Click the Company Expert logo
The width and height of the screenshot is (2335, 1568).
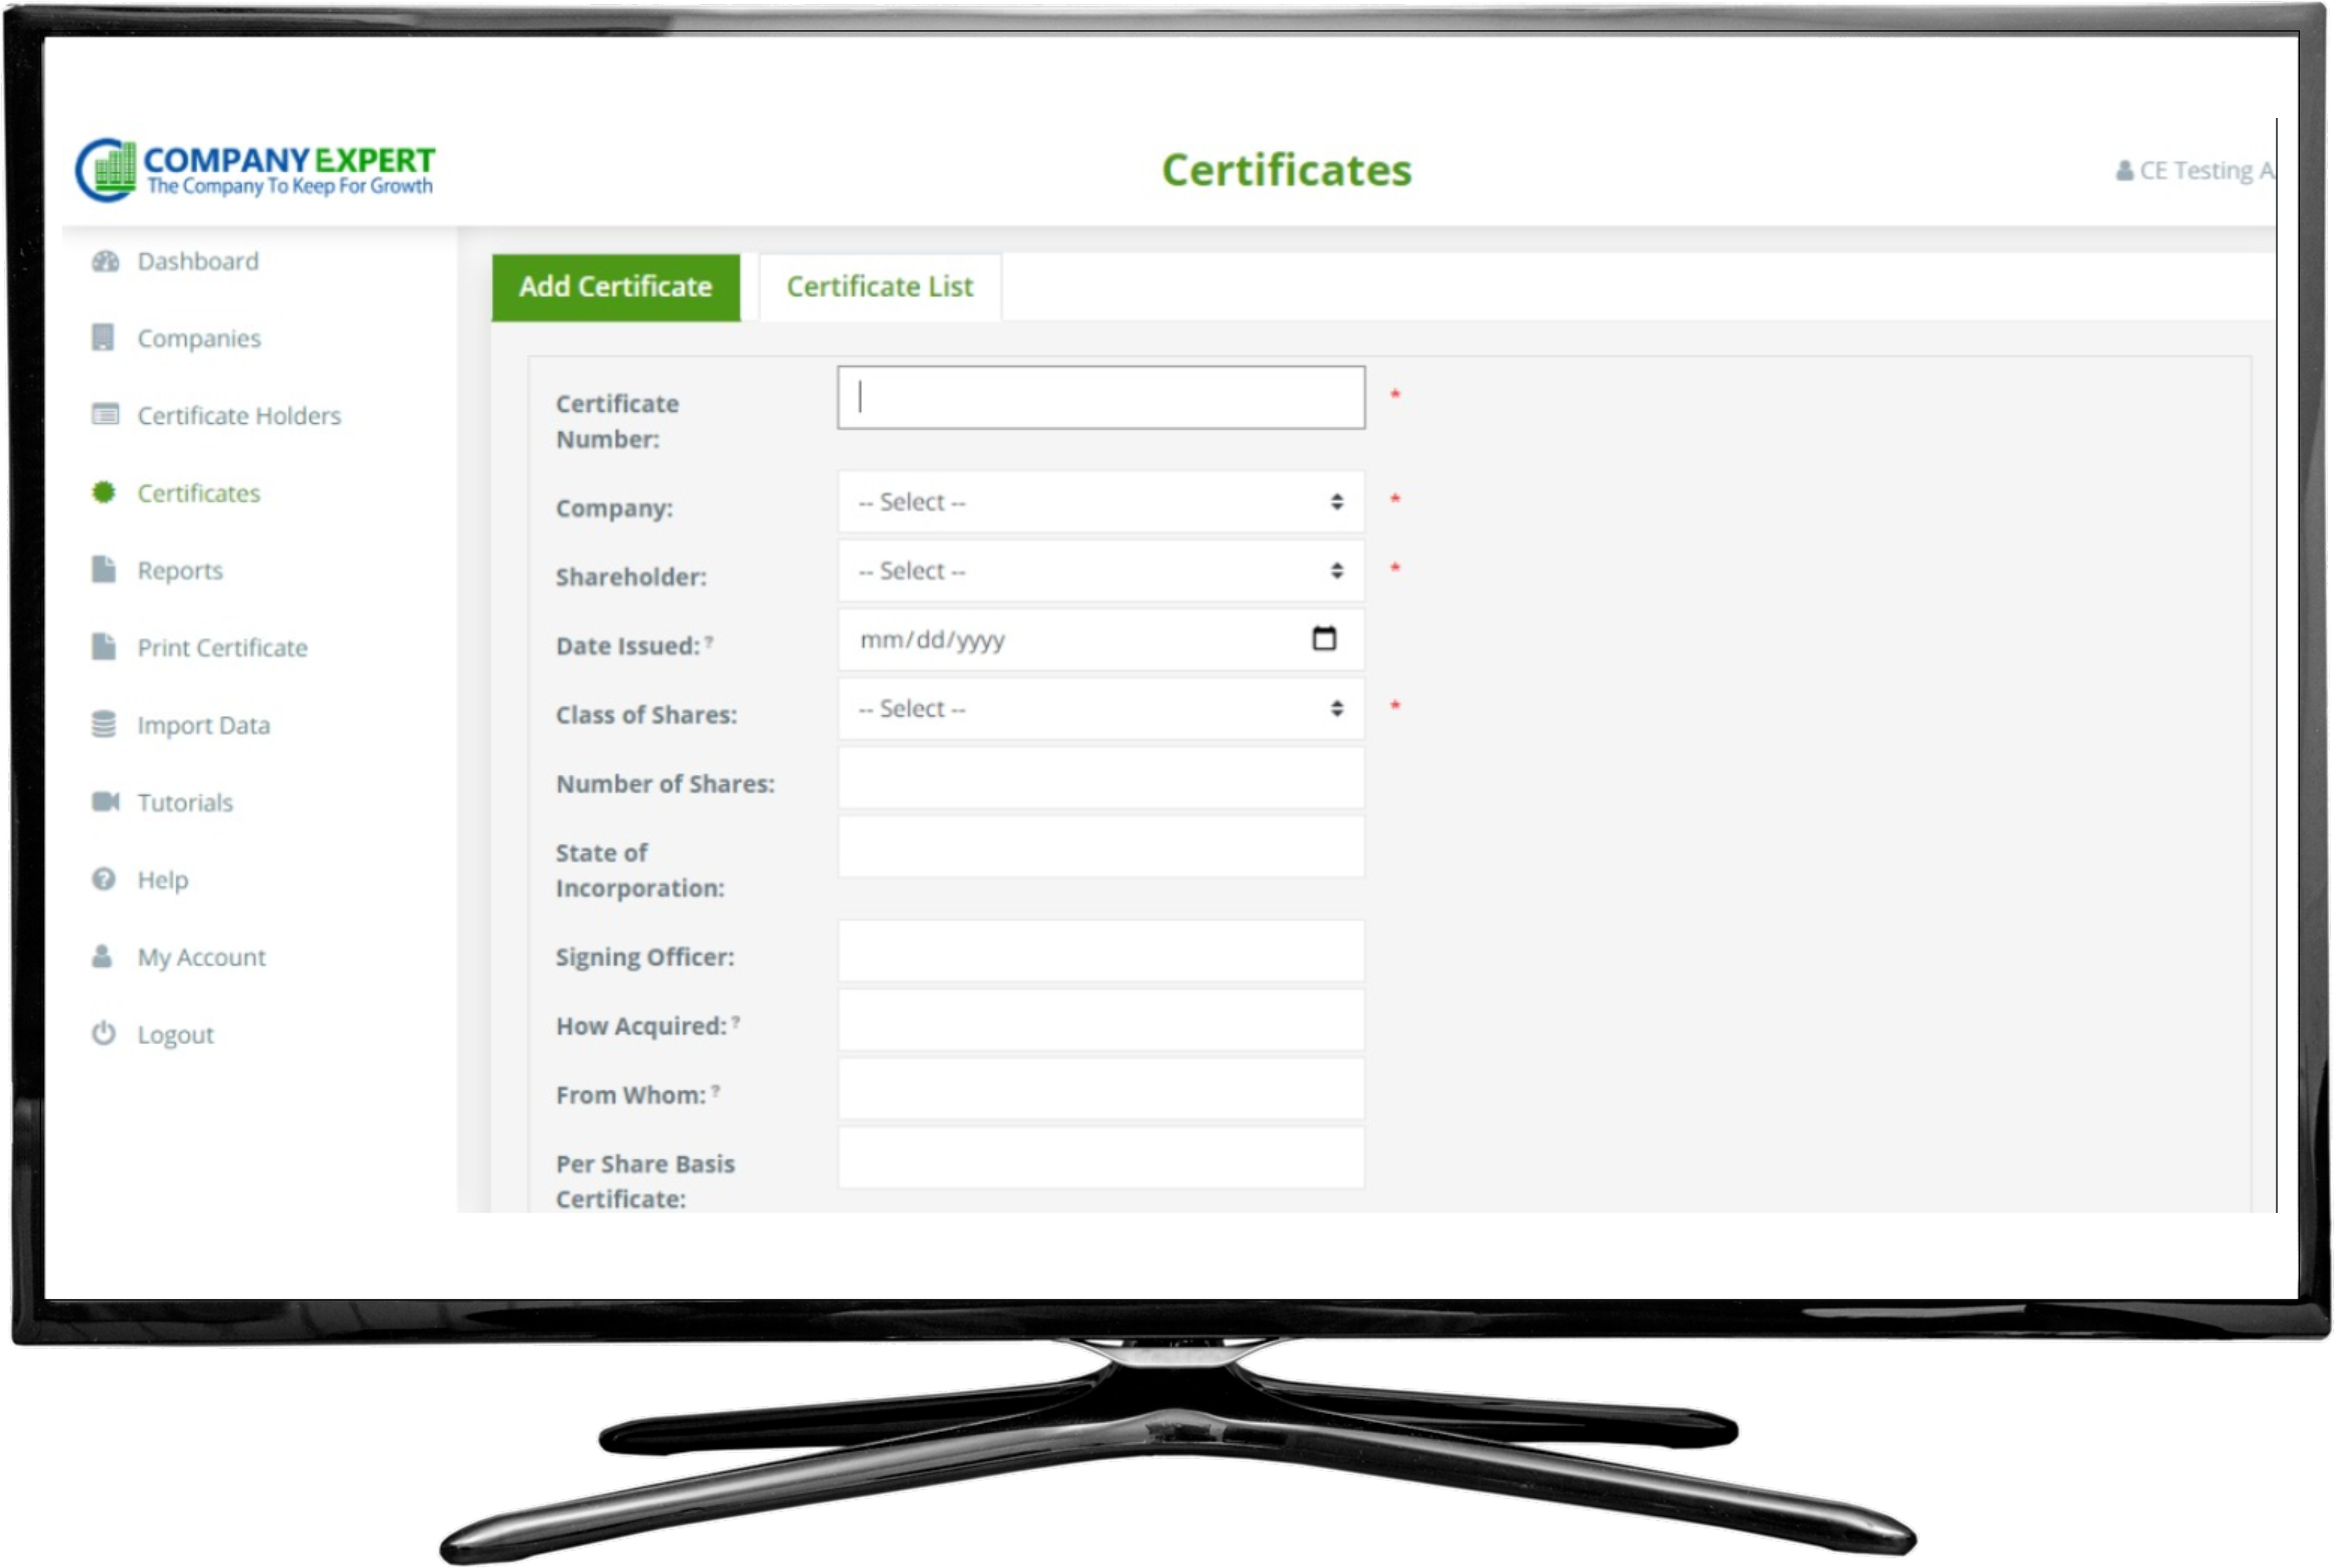(255, 170)
